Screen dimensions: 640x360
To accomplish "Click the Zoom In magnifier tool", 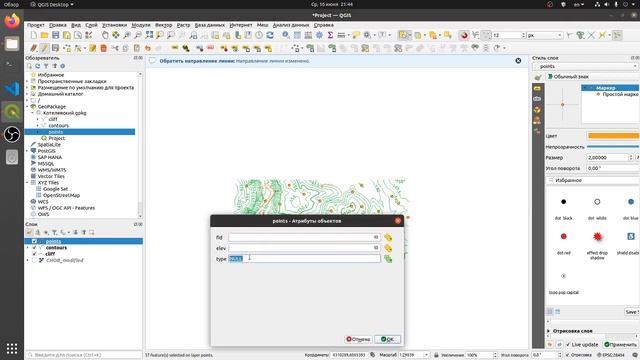I will (127, 36).
